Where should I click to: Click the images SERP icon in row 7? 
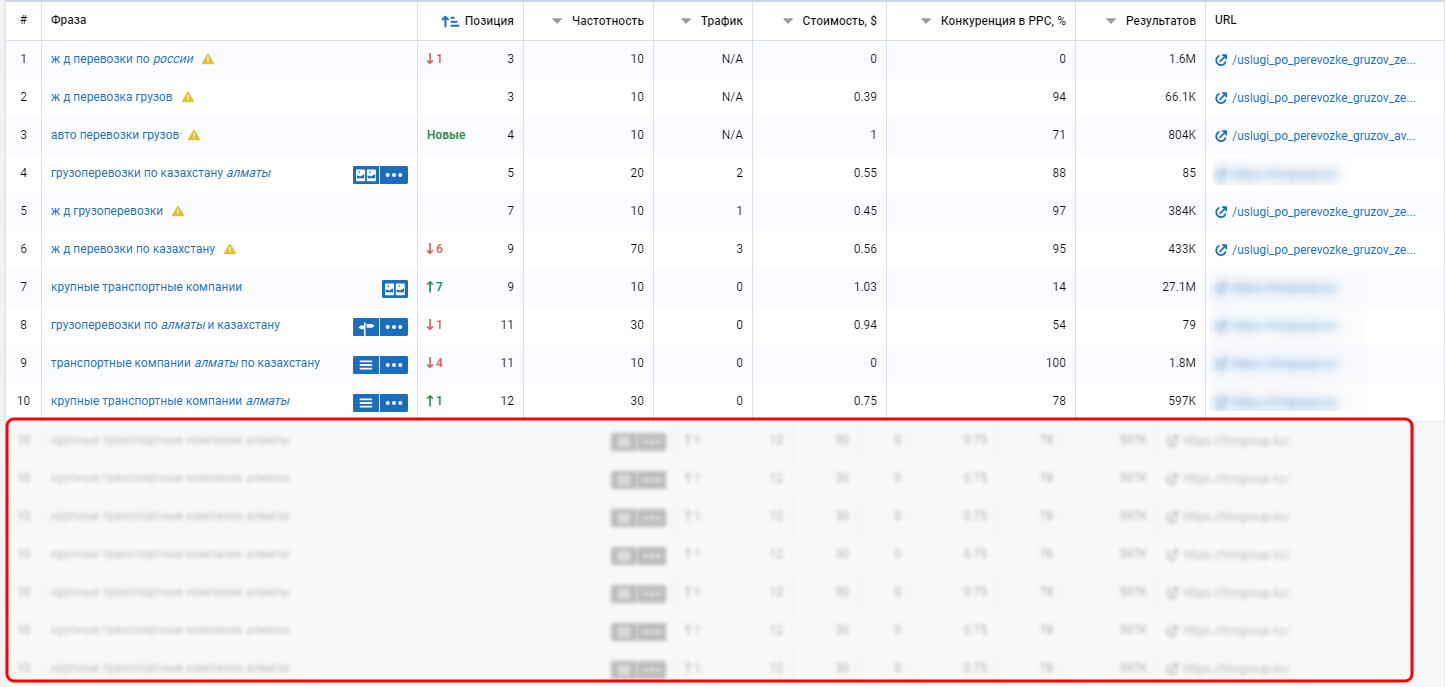(395, 289)
